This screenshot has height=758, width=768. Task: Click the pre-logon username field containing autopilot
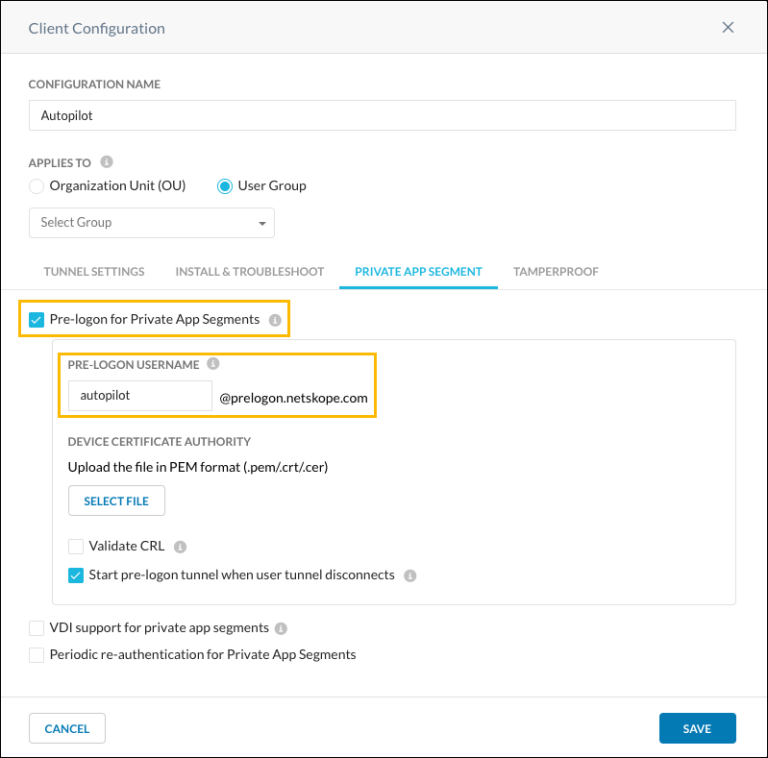tap(140, 396)
